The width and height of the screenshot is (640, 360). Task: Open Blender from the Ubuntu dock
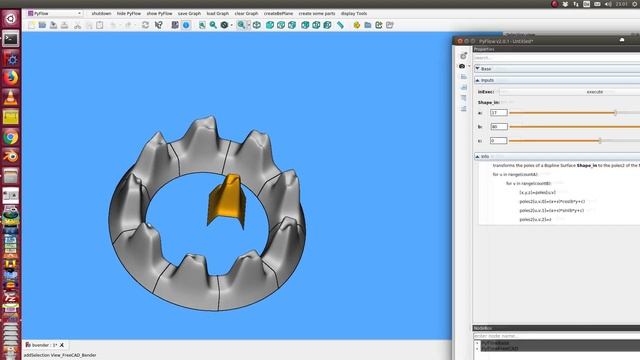pyautogui.click(x=11, y=157)
